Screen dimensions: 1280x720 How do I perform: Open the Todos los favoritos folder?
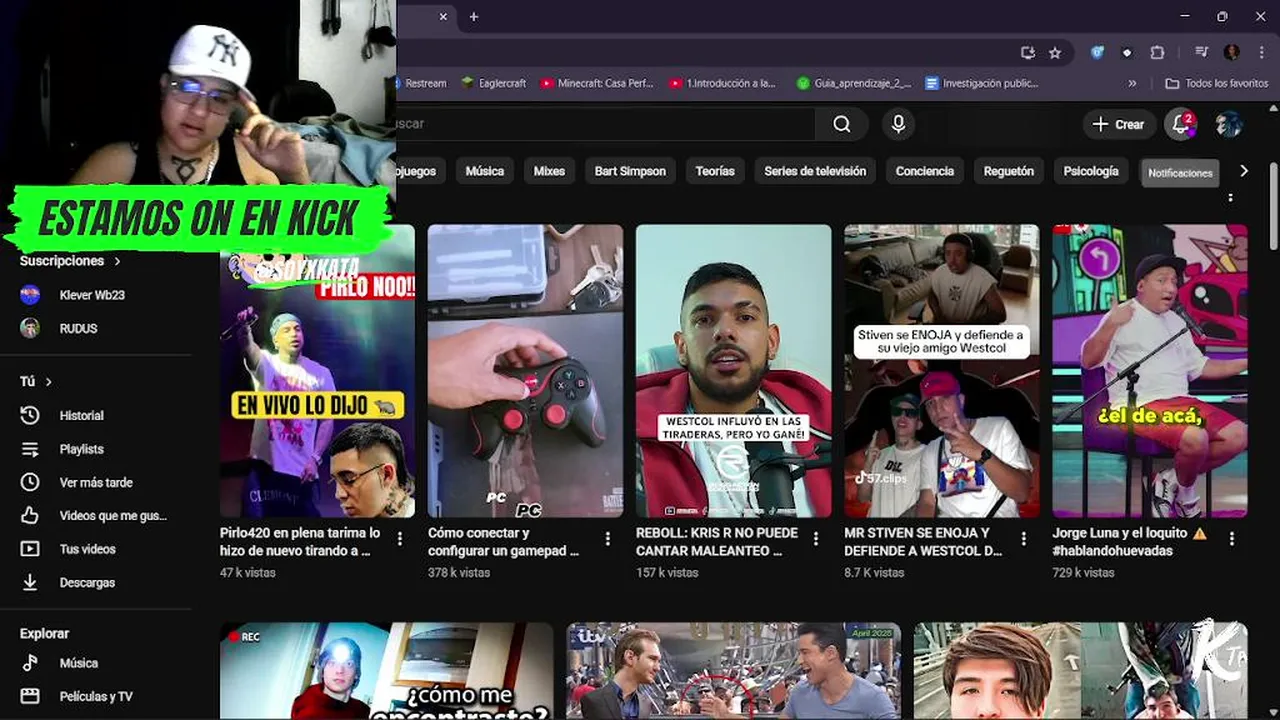tap(1217, 84)
